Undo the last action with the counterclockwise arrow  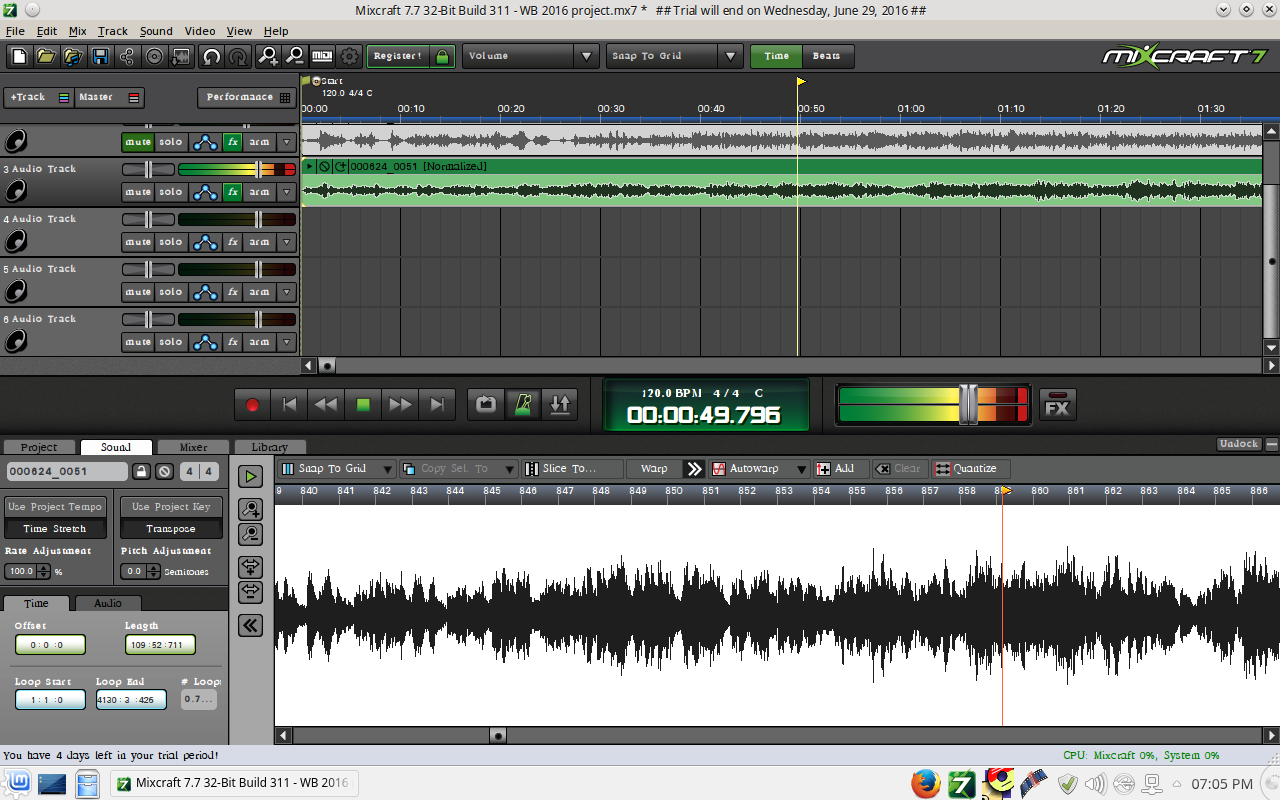point(211,56)
